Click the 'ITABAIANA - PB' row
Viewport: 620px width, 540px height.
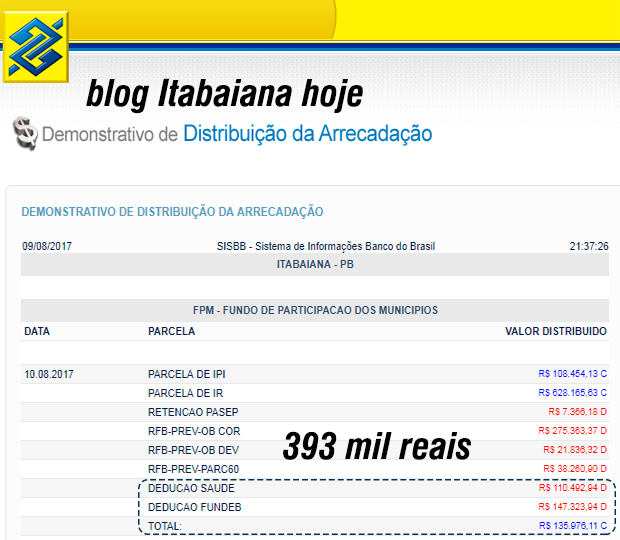tap(315, 264)
